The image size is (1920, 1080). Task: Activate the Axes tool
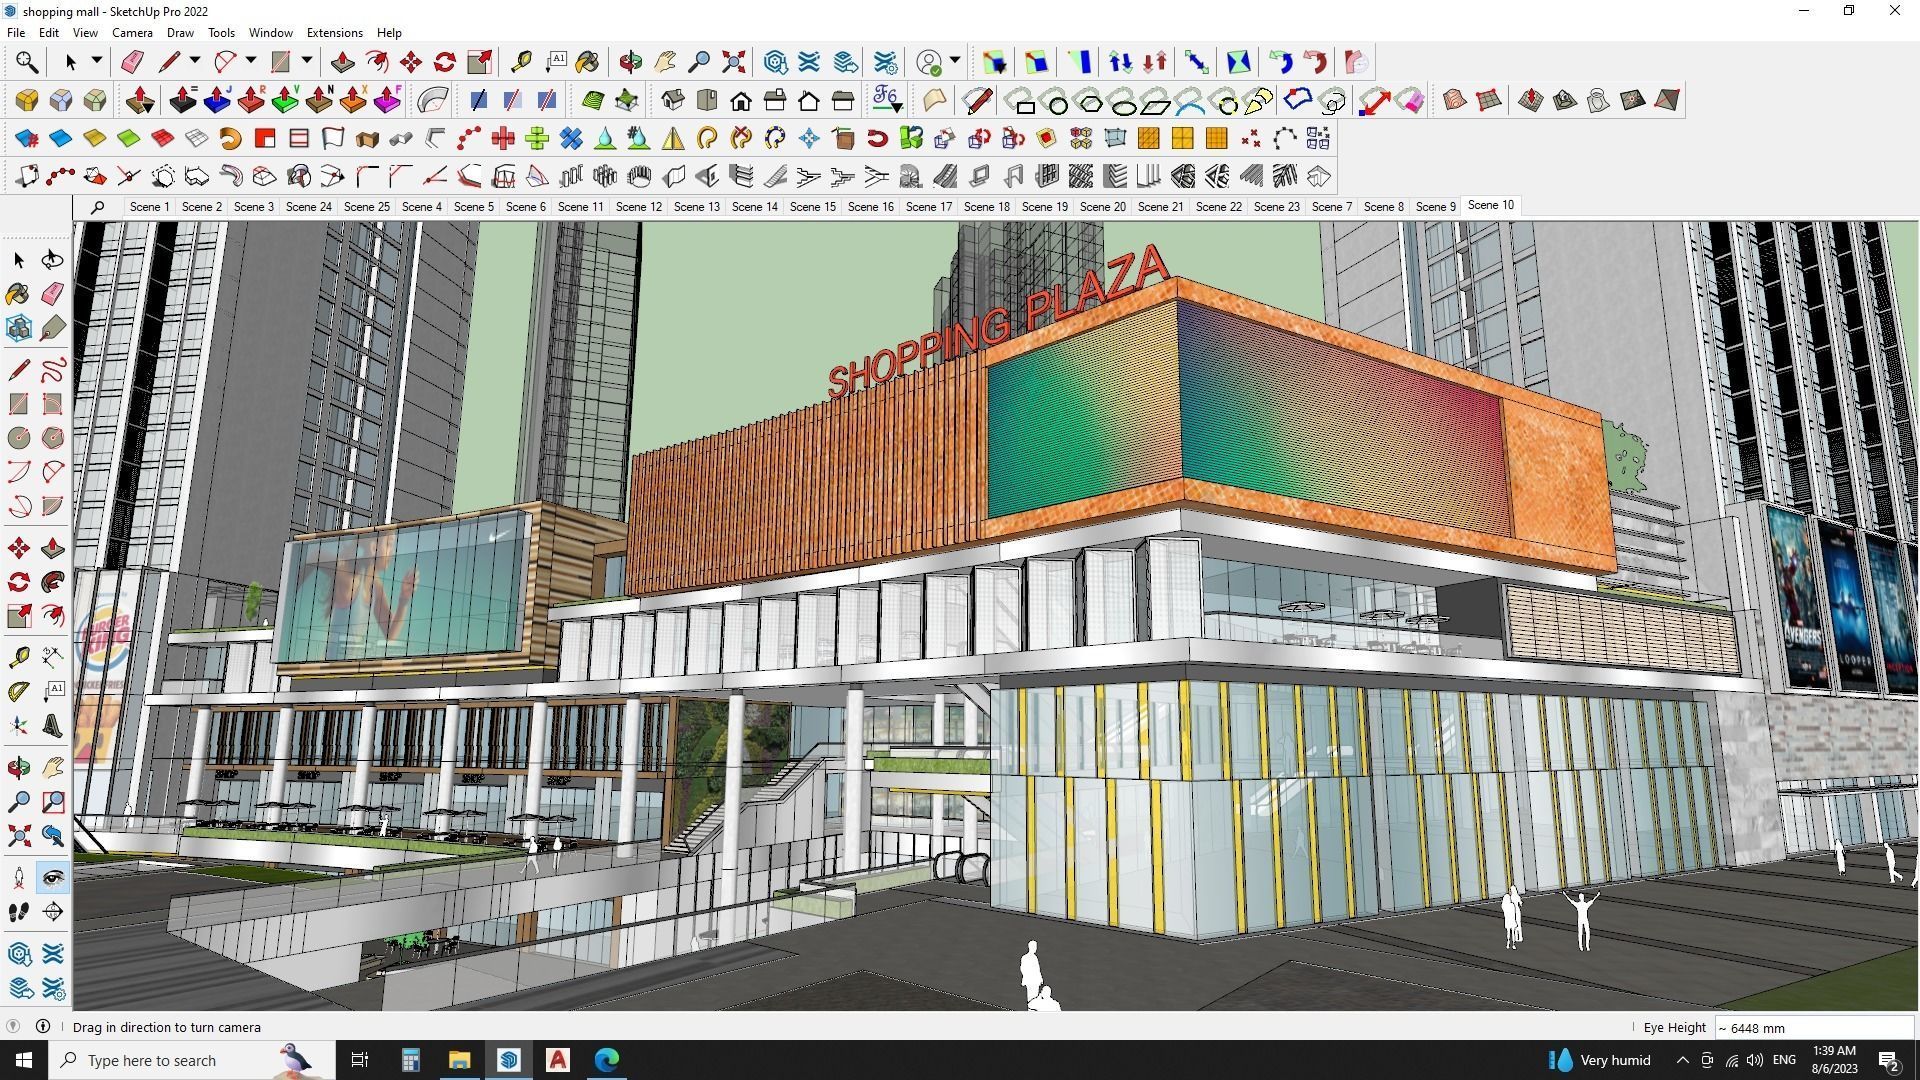point(19,726)
